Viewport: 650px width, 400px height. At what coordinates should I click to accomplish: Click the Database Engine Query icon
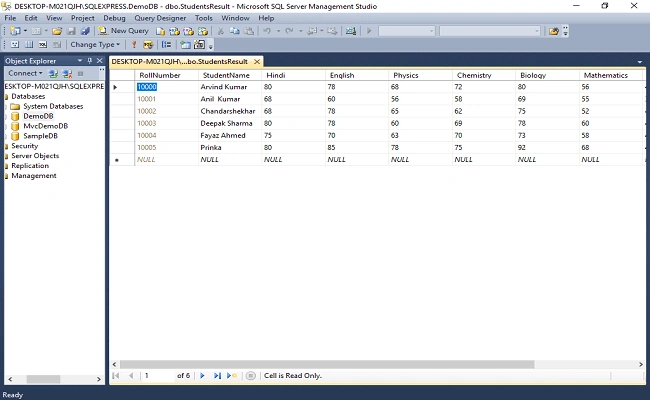click(x=160, y=31)
